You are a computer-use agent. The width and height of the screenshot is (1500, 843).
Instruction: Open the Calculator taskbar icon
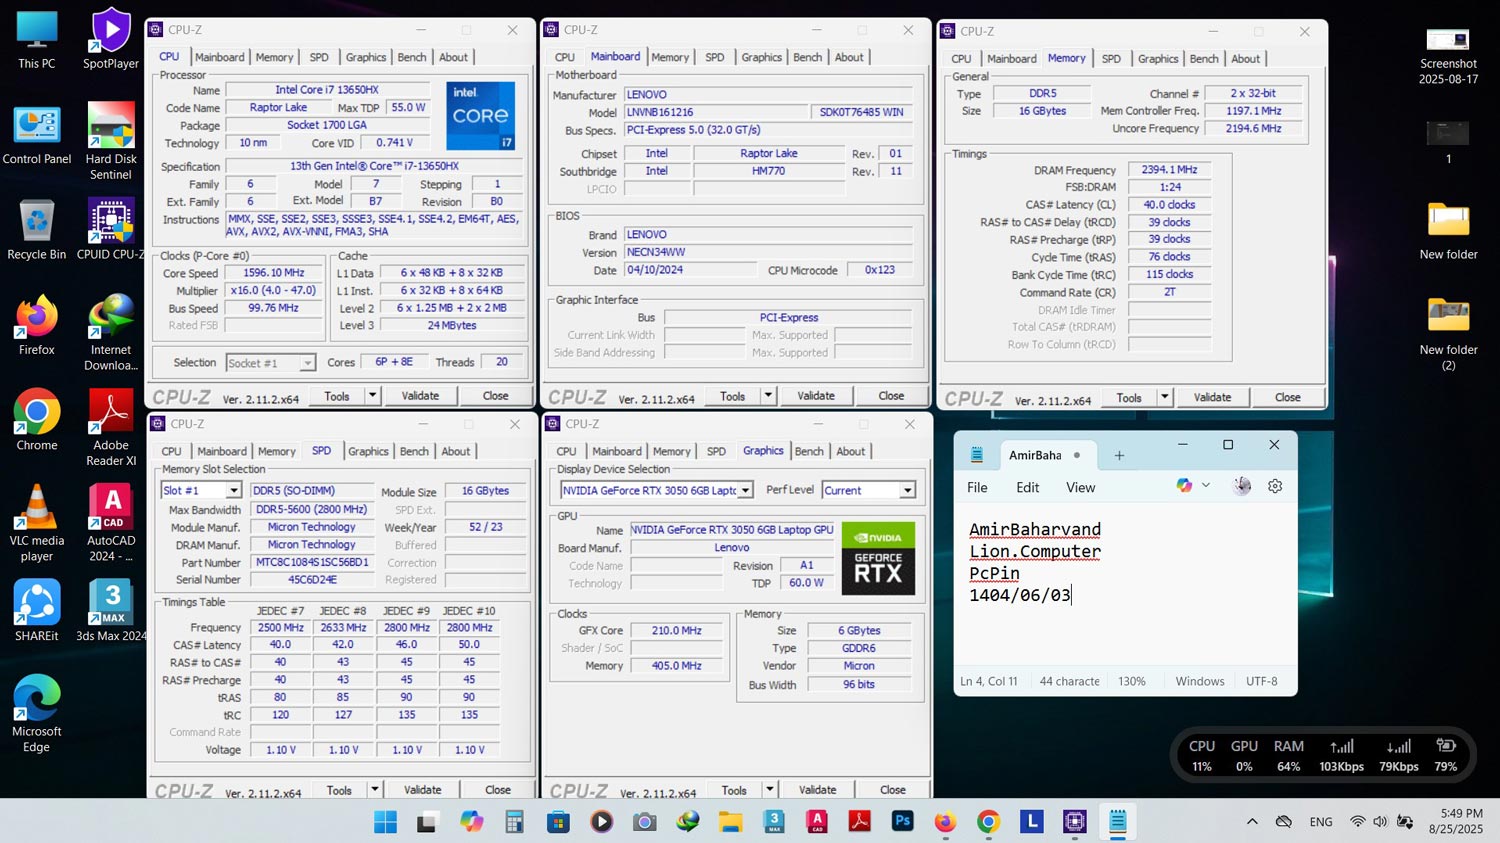coord(514,822)
